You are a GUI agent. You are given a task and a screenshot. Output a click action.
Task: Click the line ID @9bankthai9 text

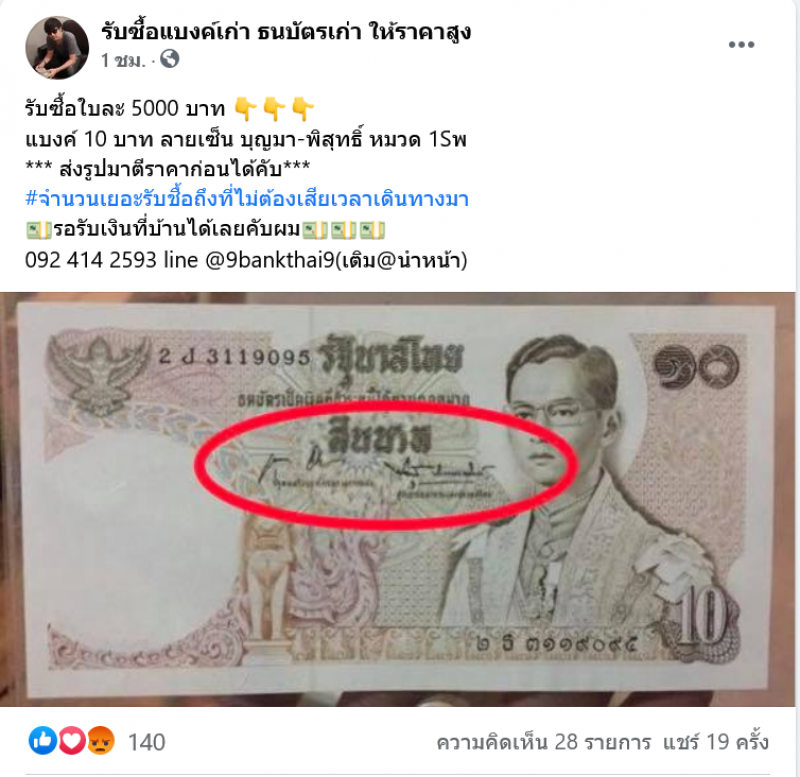coord(270,260)
